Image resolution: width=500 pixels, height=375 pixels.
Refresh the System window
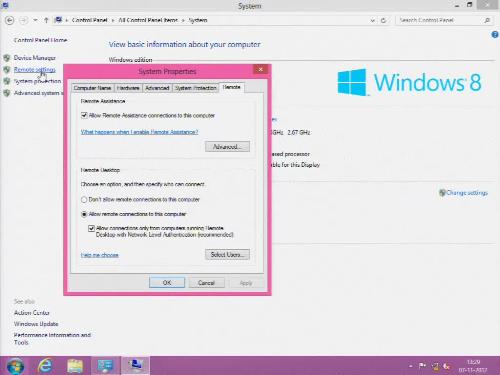pos(383,21)
